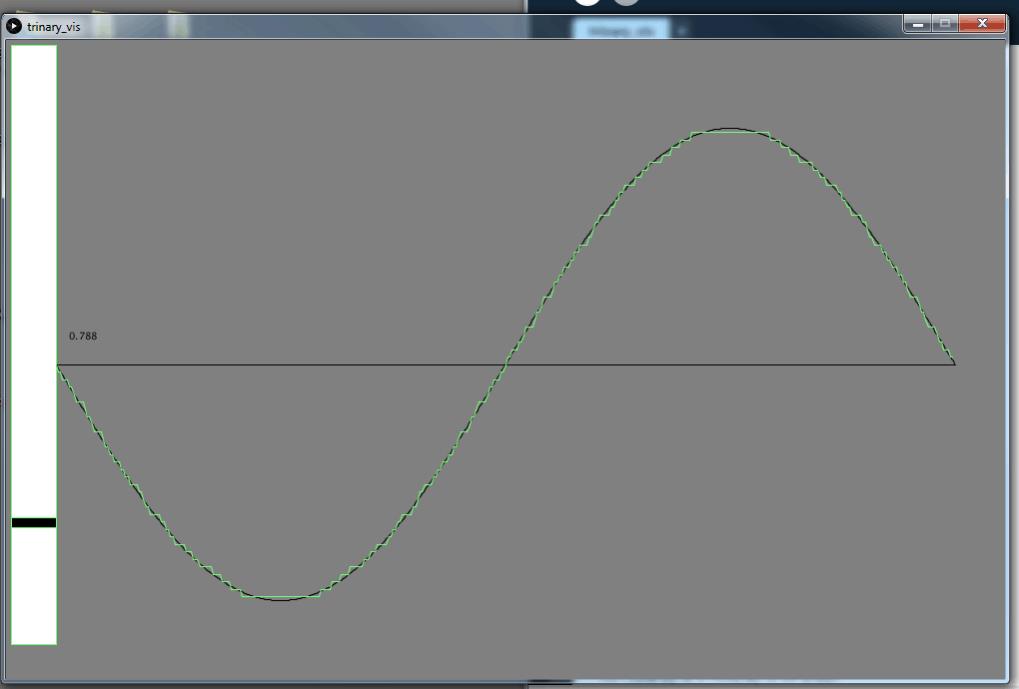Click the 0.788 value label
Image resolution: width=1019 pixels, height=689 pixels.
point(83,336)
